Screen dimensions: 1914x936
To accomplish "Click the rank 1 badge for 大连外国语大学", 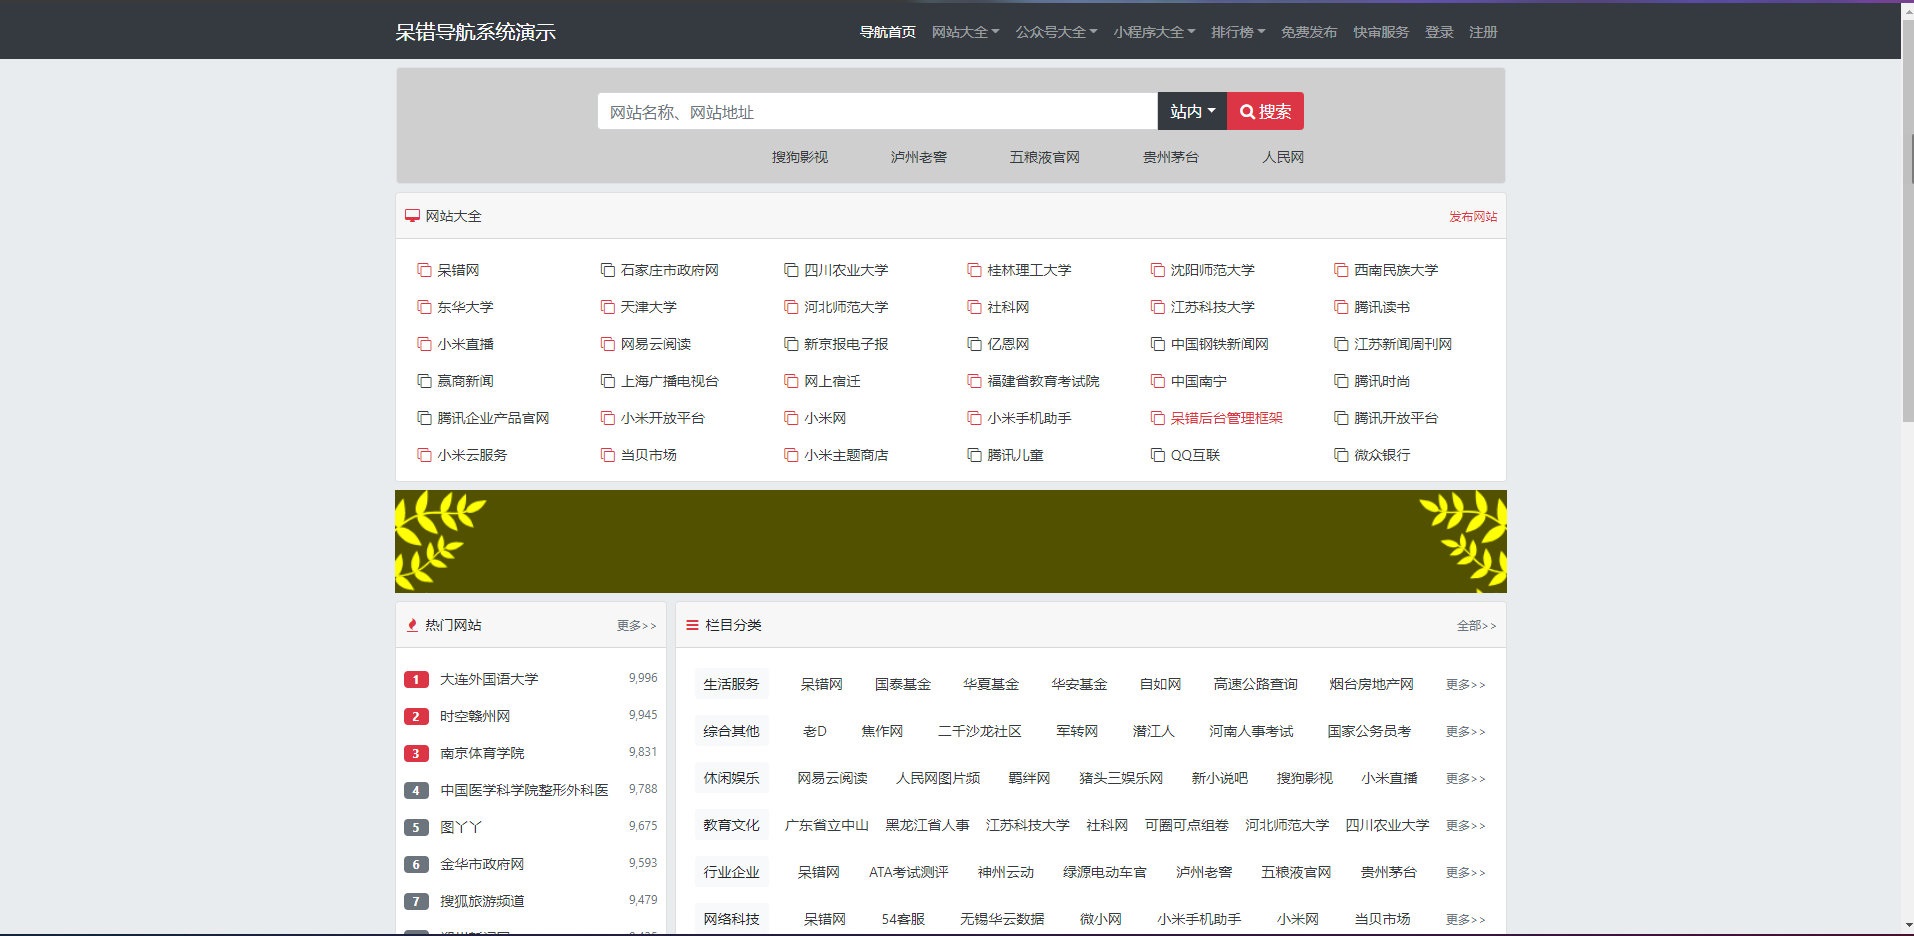I will coord(416,679).
